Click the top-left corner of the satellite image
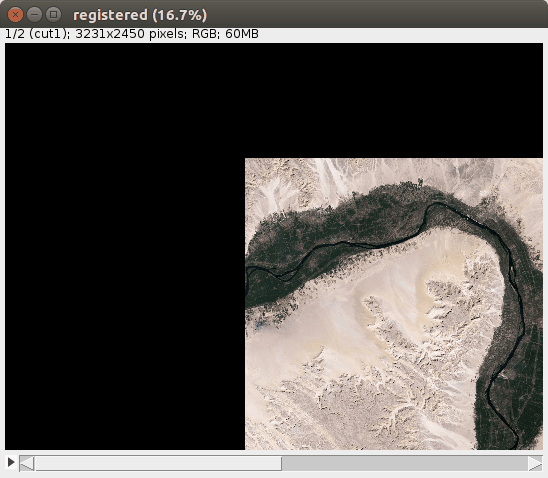The width and height of the screenshot is (548, 478). coord(246,159)
